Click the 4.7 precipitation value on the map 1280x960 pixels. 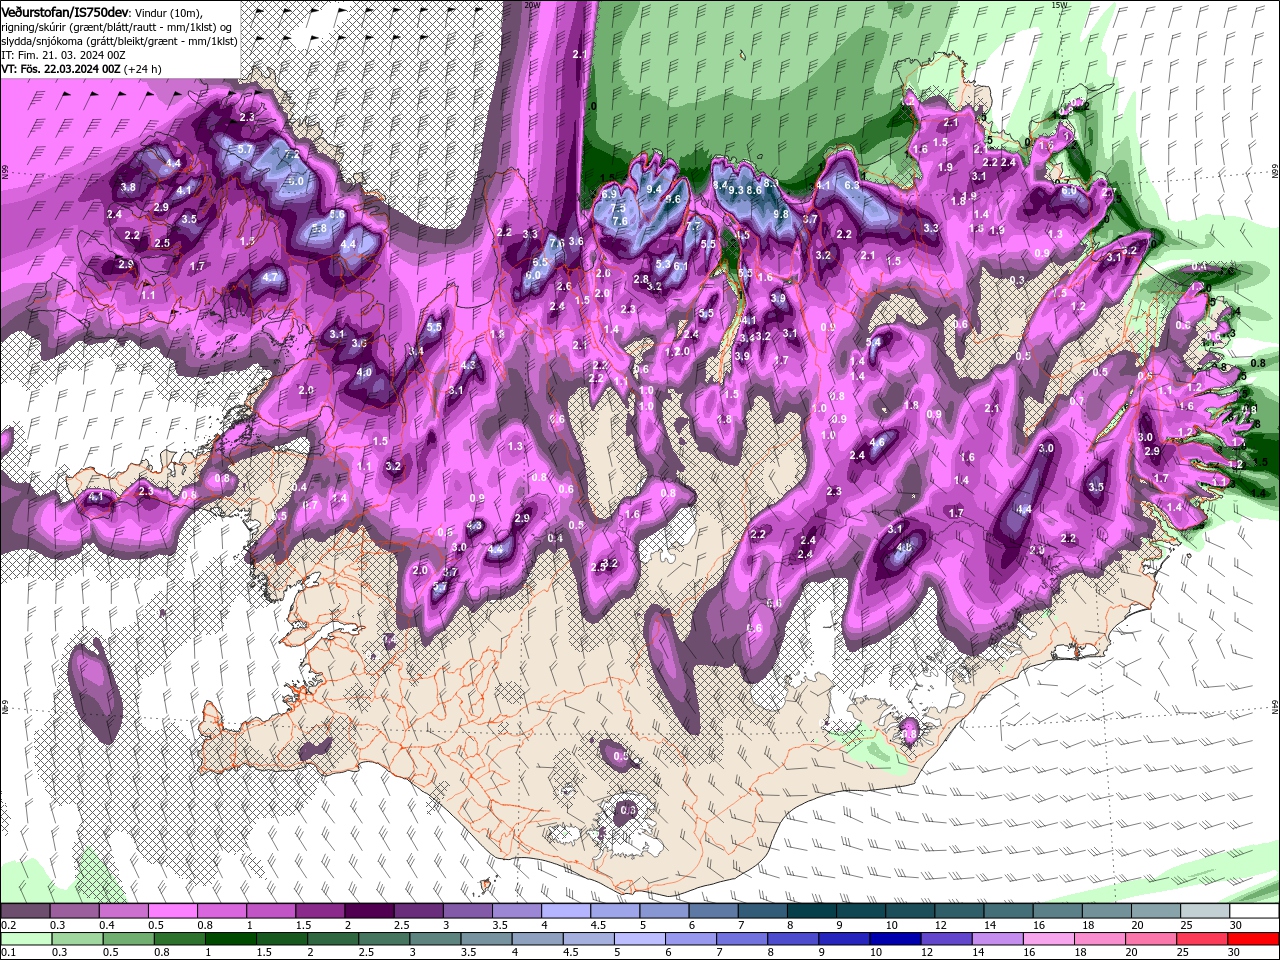(270, 277)
